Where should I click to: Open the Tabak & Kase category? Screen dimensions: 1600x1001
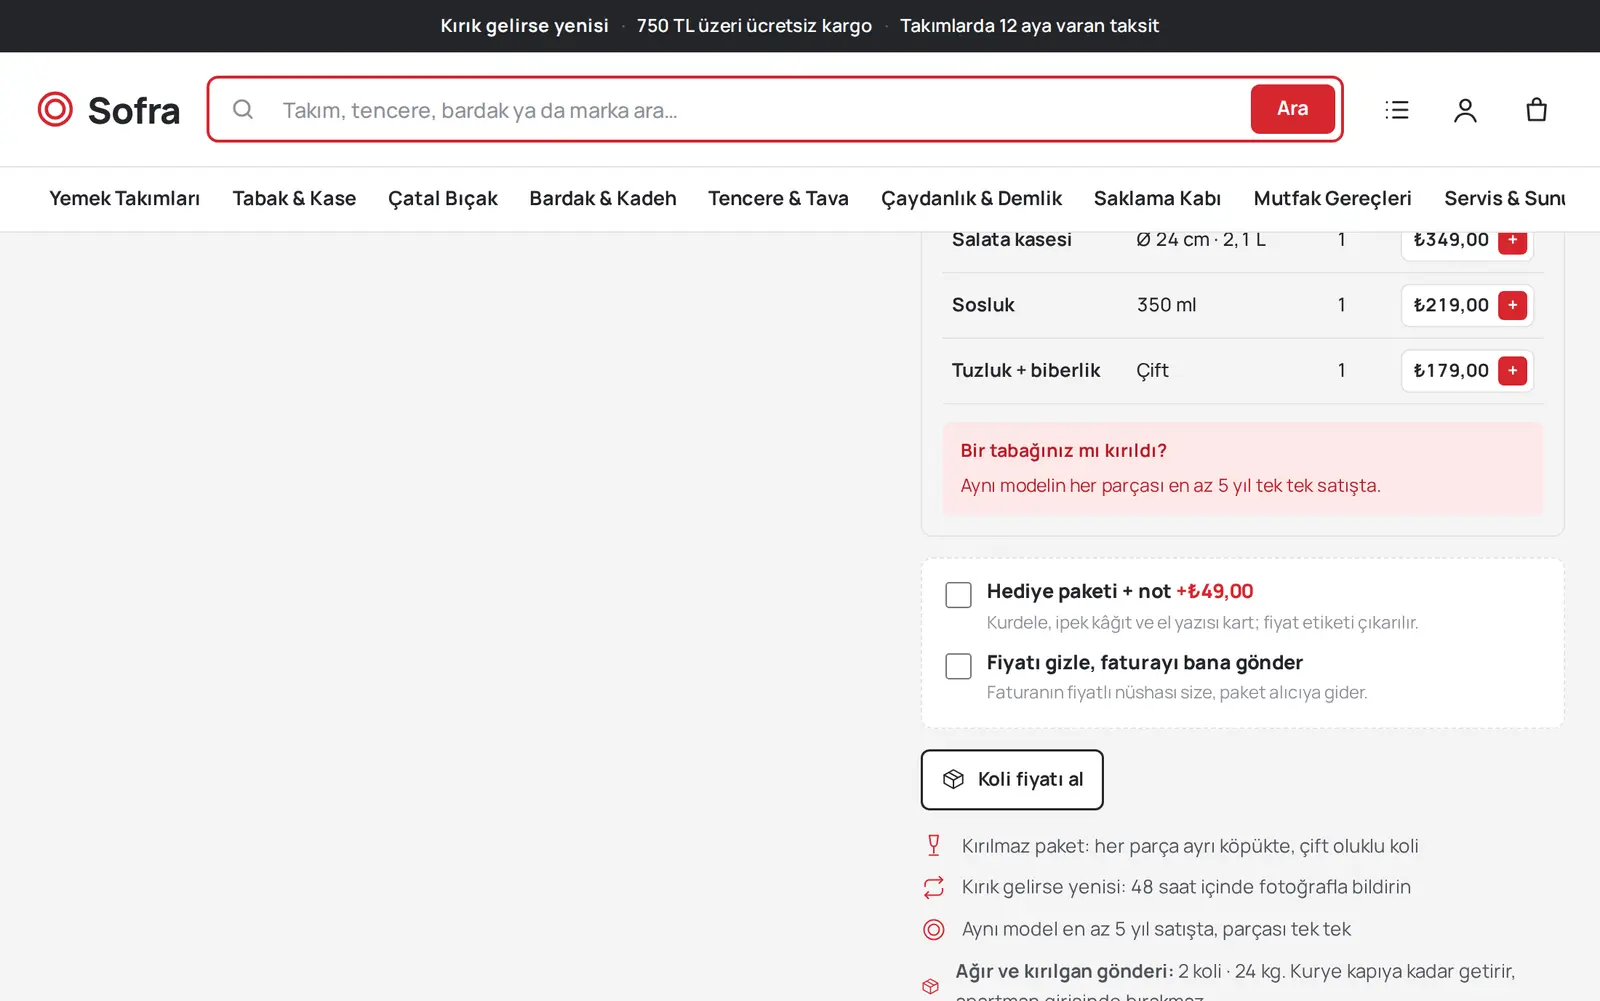pos(294,199)
